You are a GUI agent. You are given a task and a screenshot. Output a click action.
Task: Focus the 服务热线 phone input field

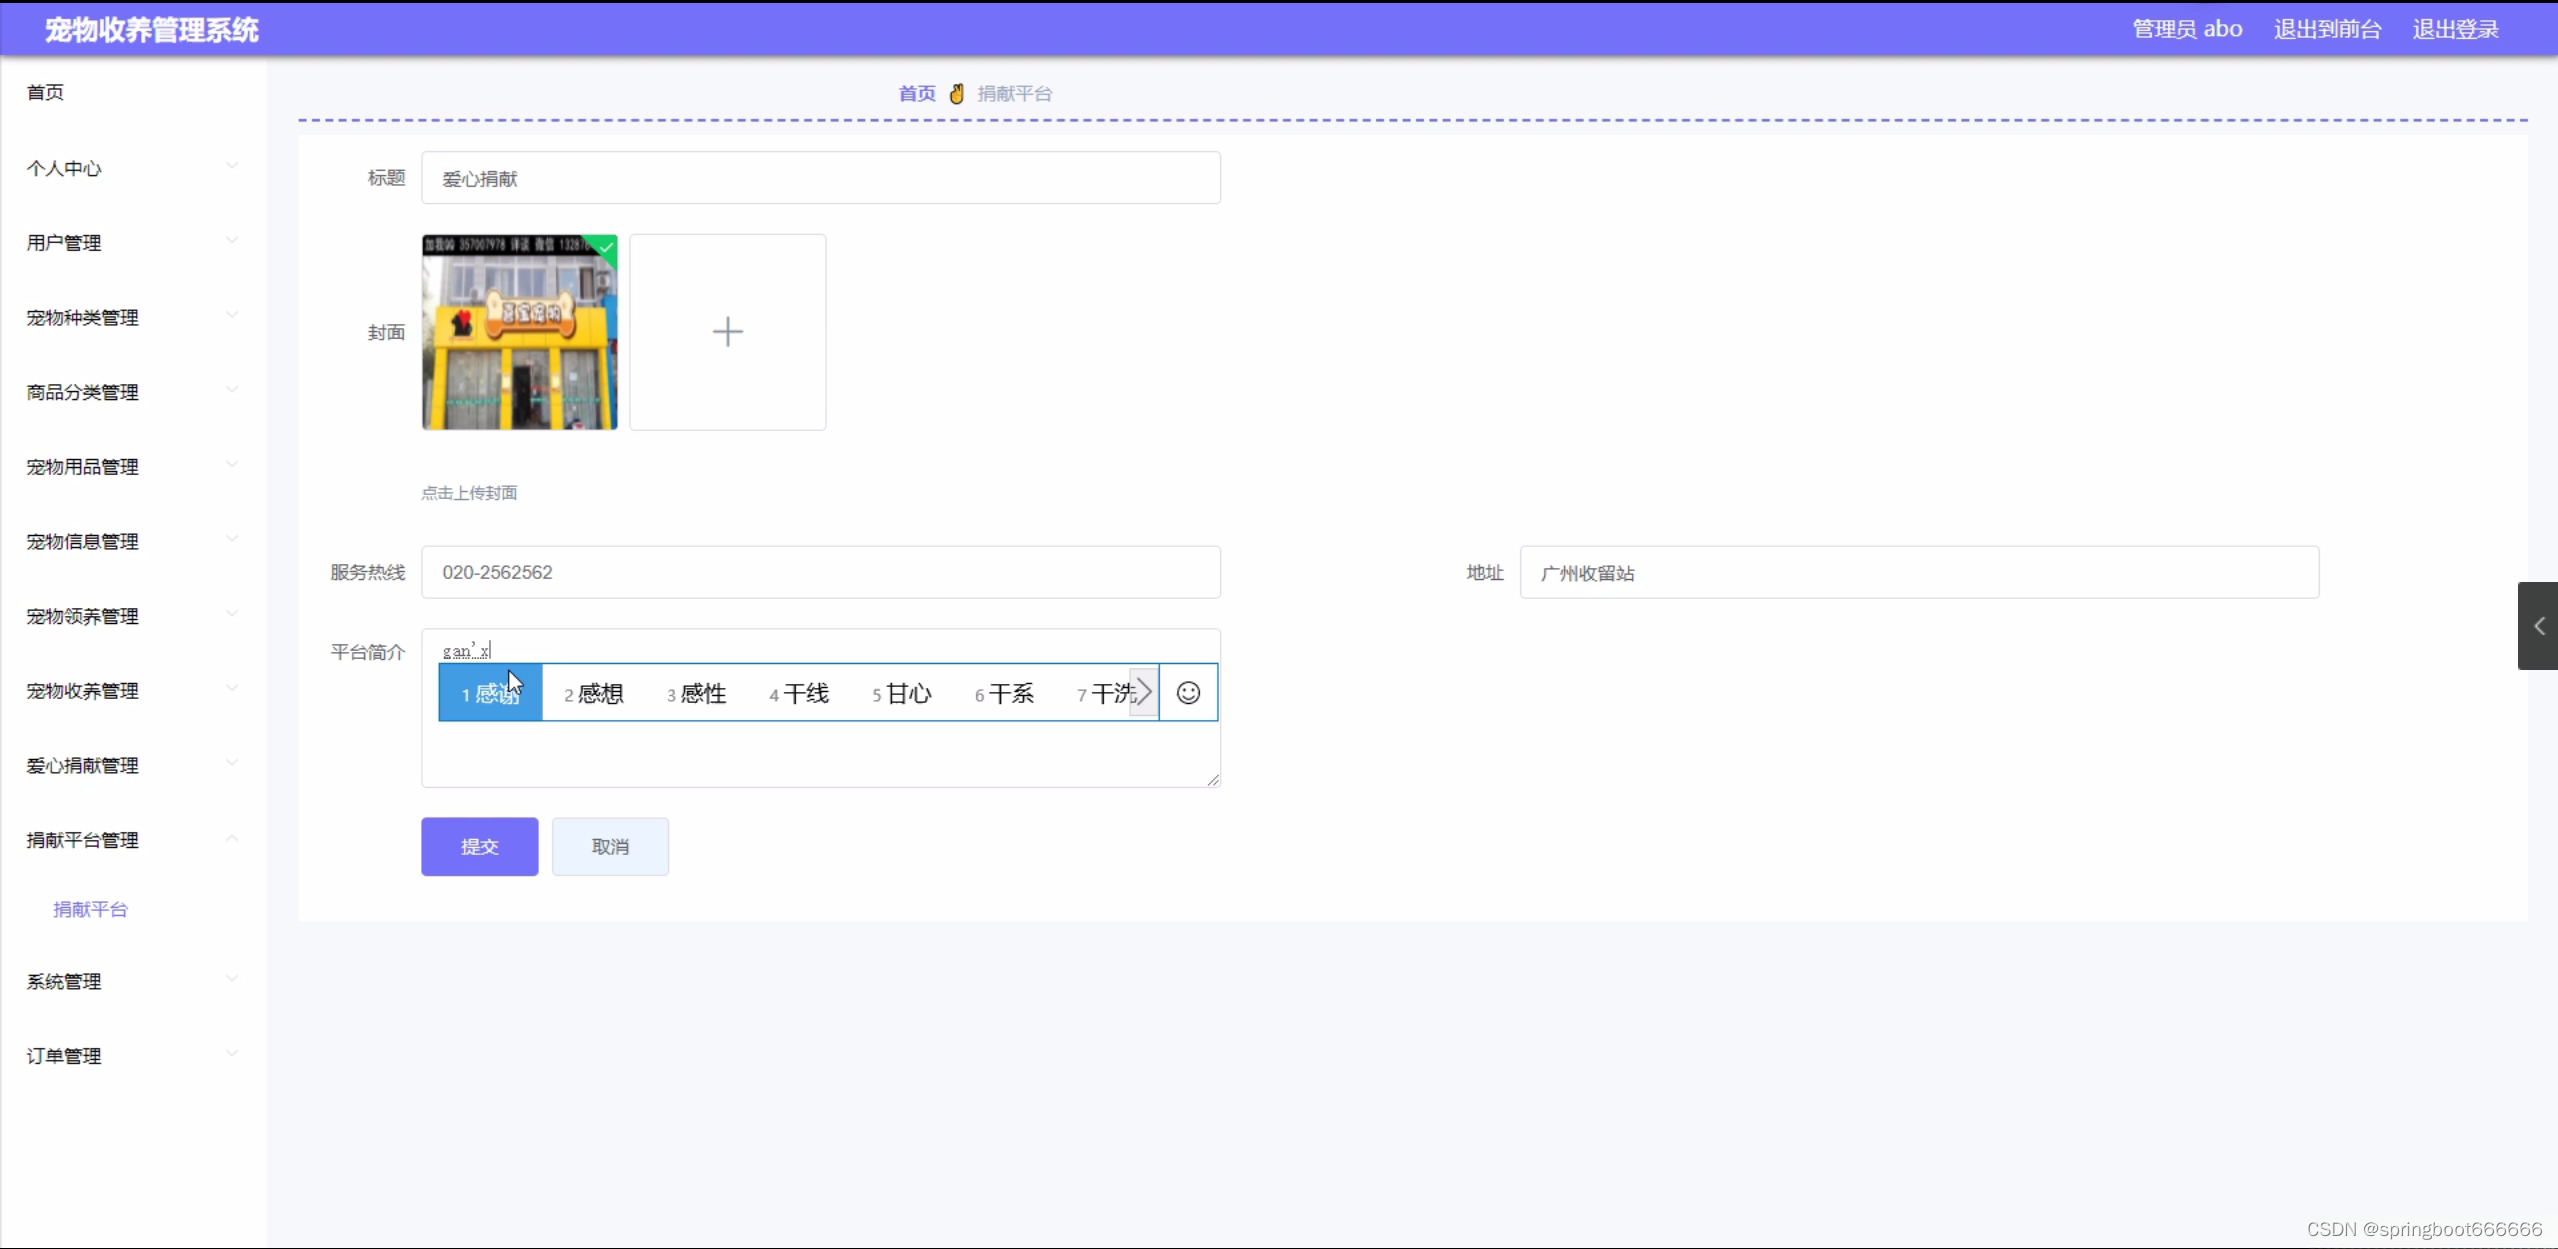click(x=820, y=572)
